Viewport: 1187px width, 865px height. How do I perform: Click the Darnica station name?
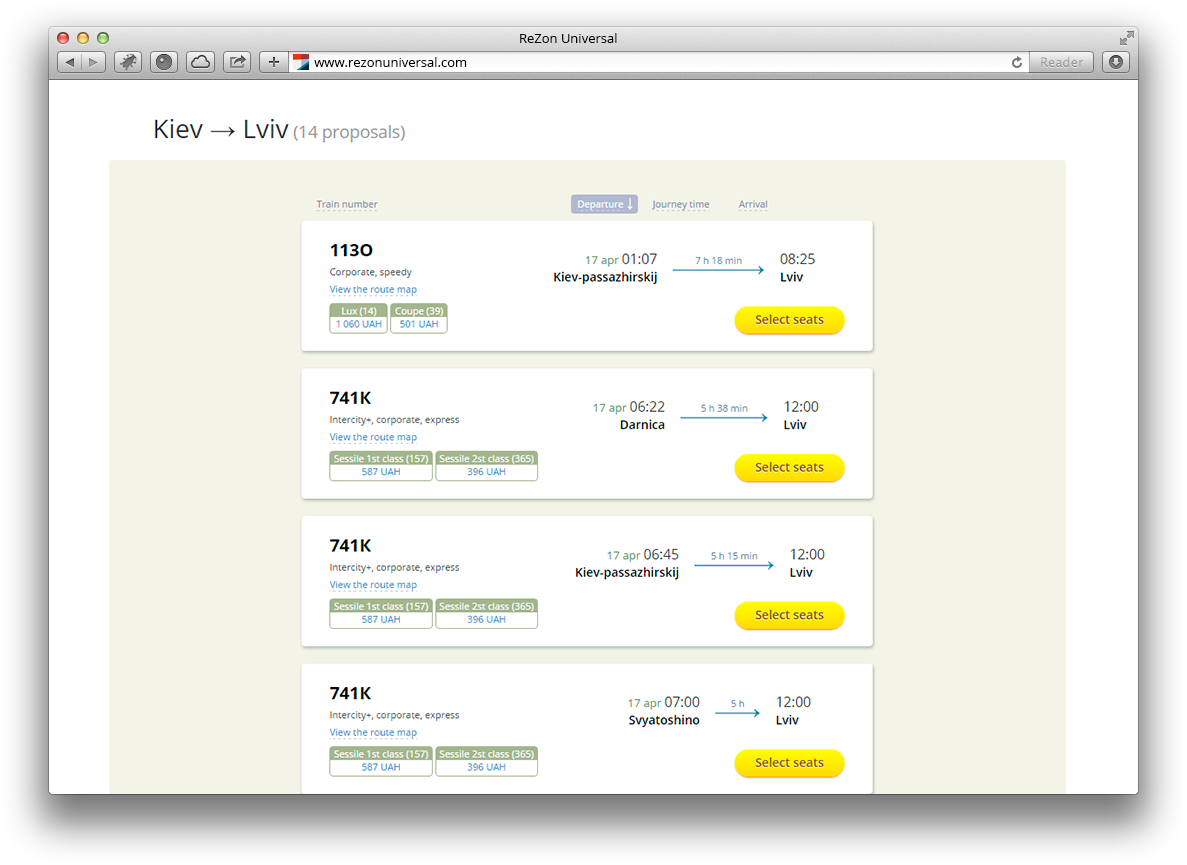(642, 425)
